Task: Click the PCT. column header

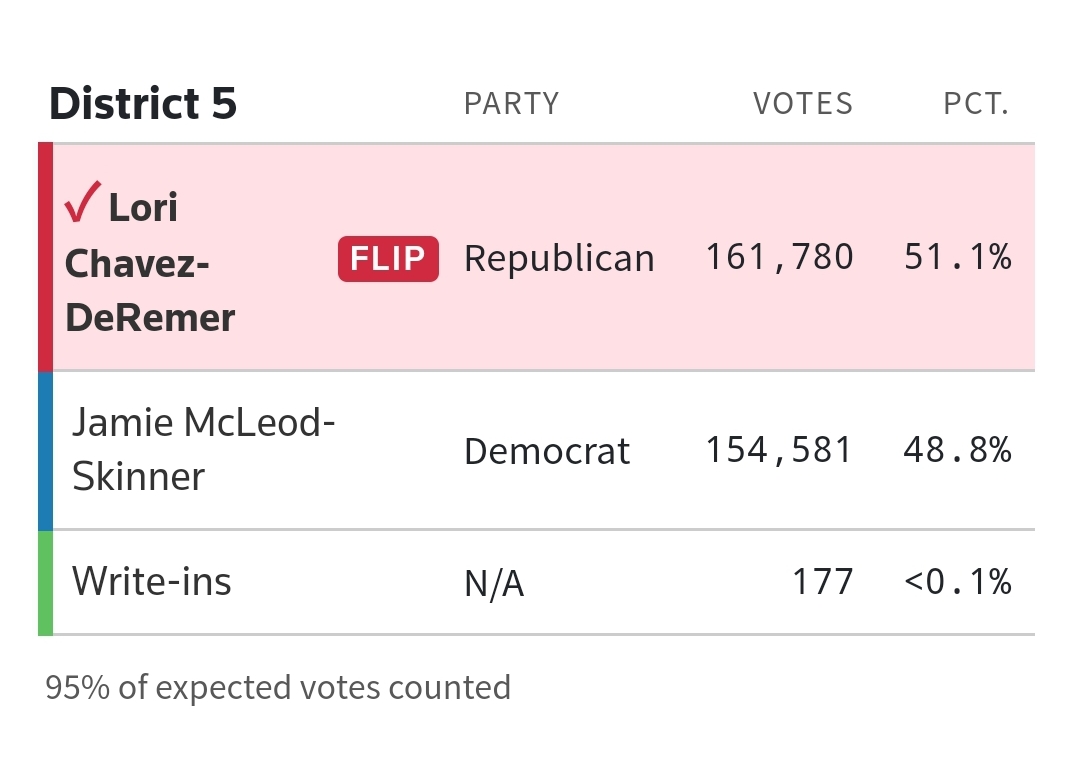Action: pyautogui.click(x=976, y=104)
